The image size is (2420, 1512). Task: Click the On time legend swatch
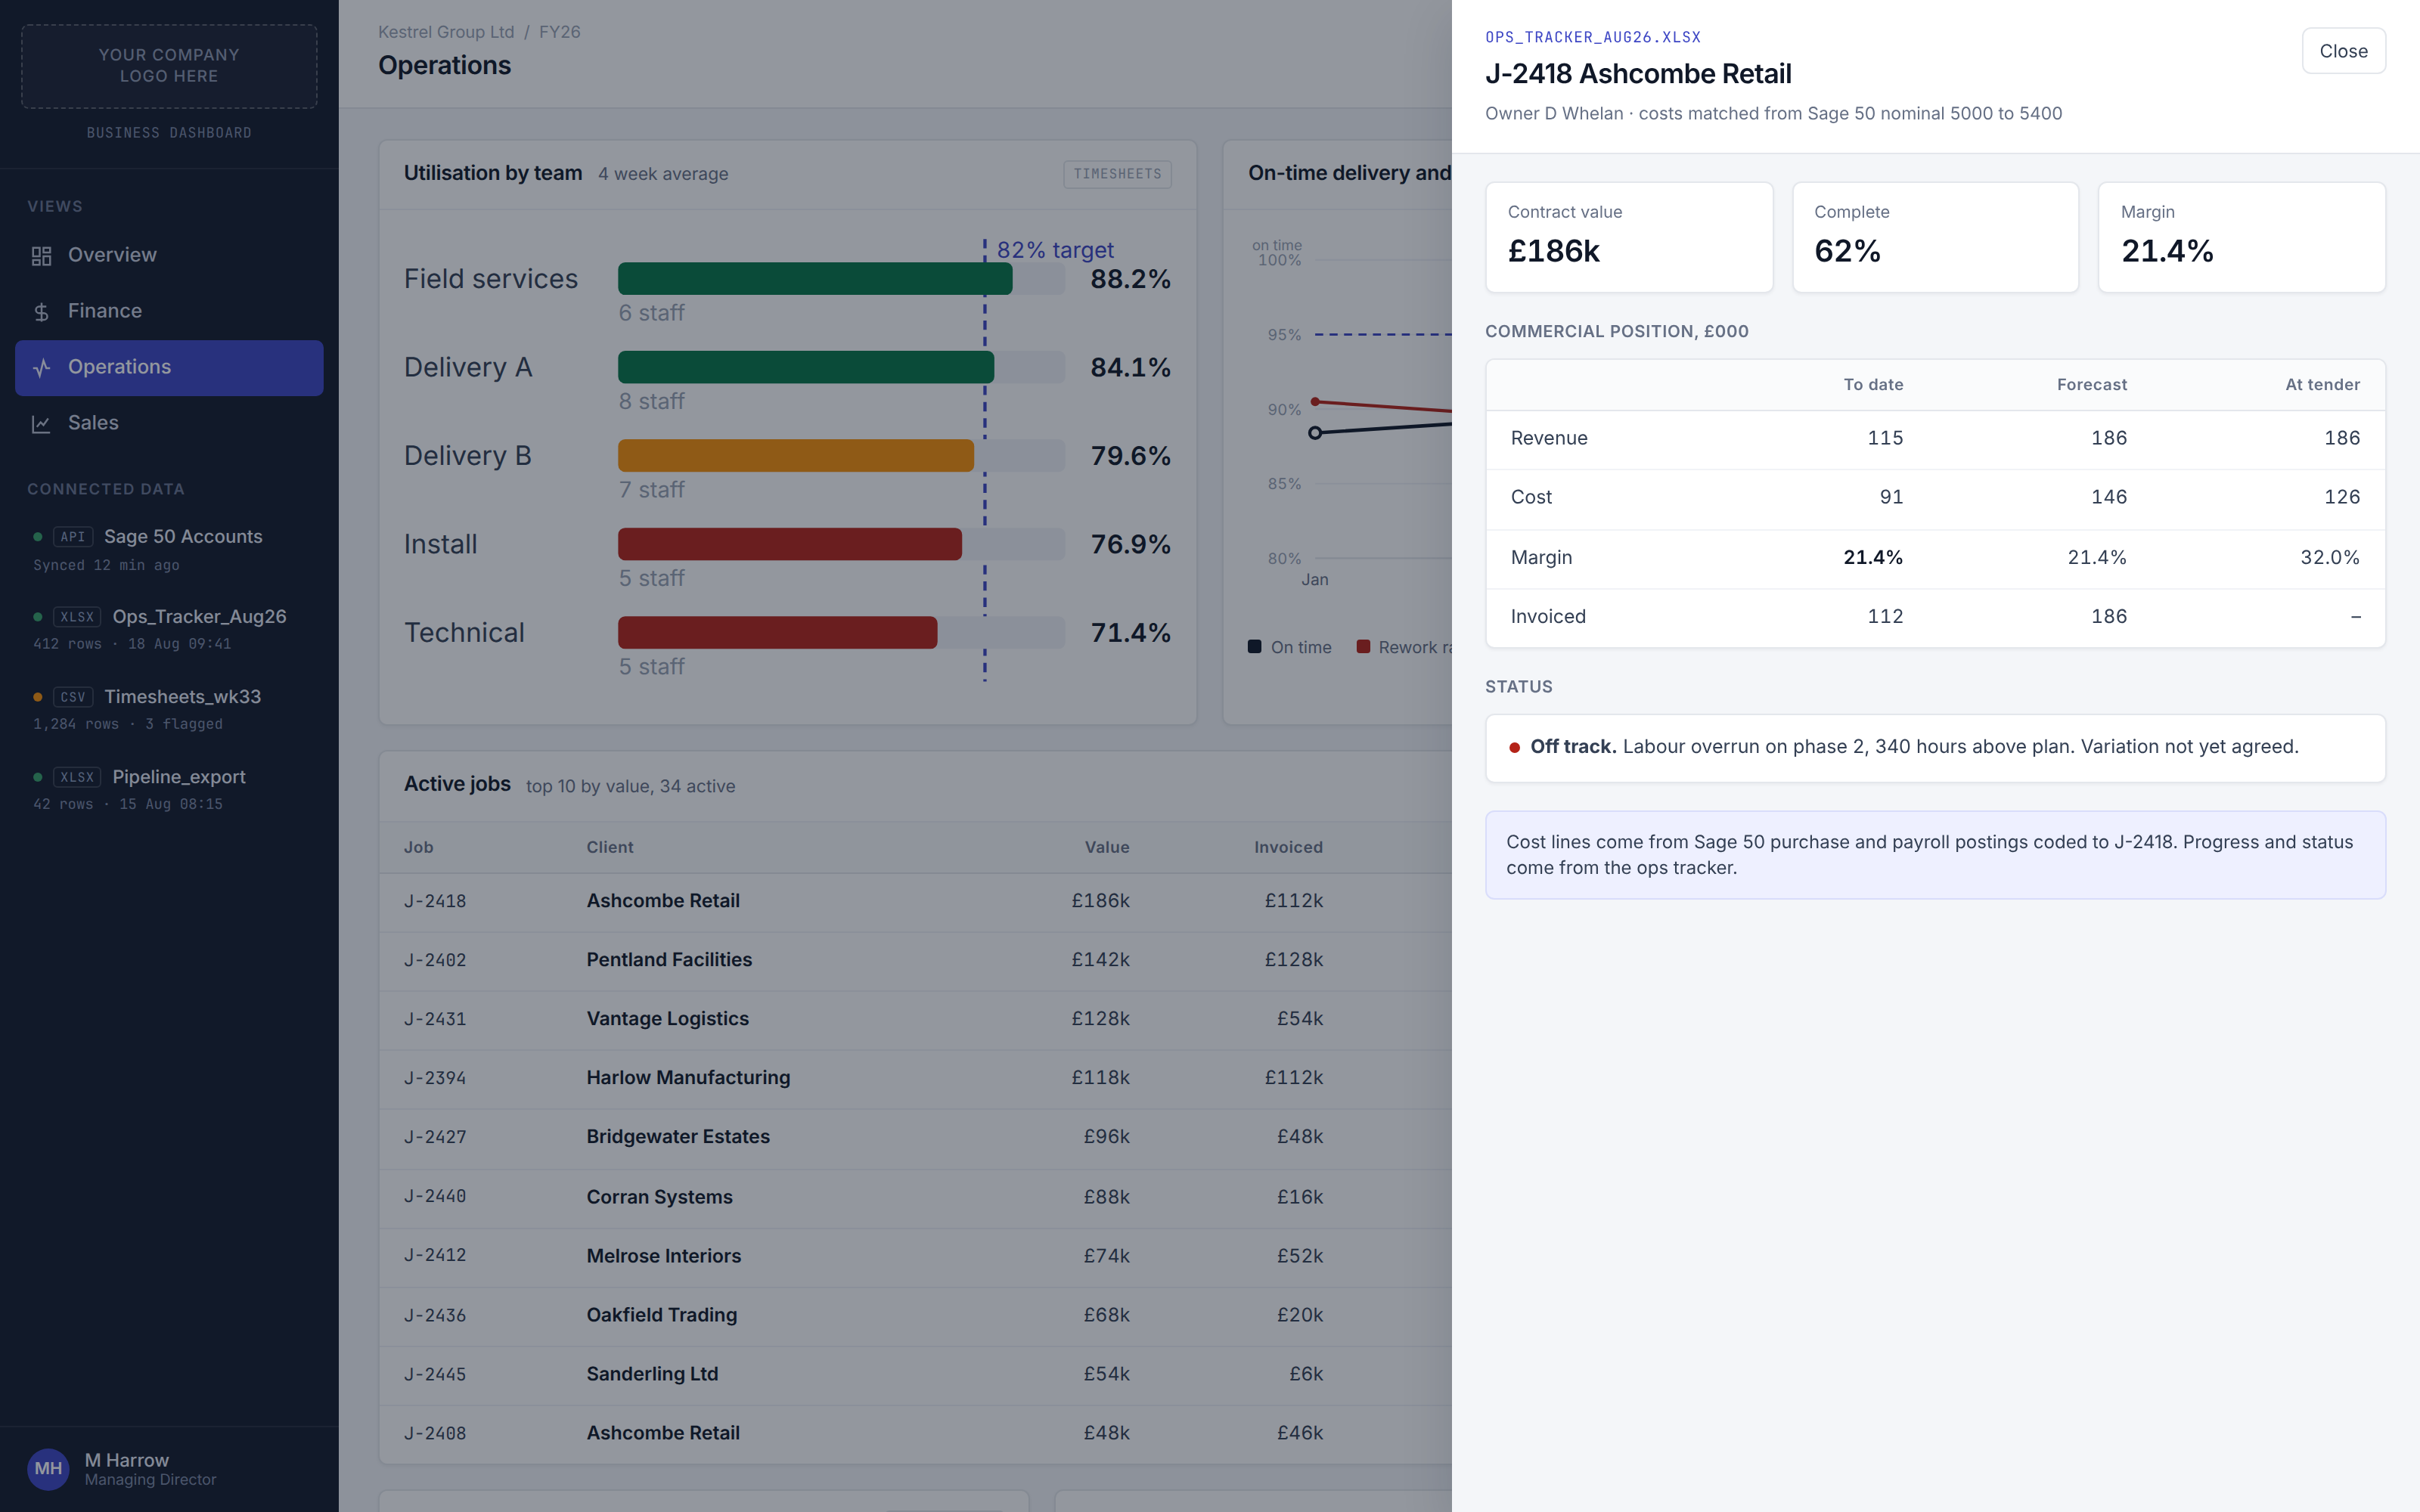[x=1254, y=646]
